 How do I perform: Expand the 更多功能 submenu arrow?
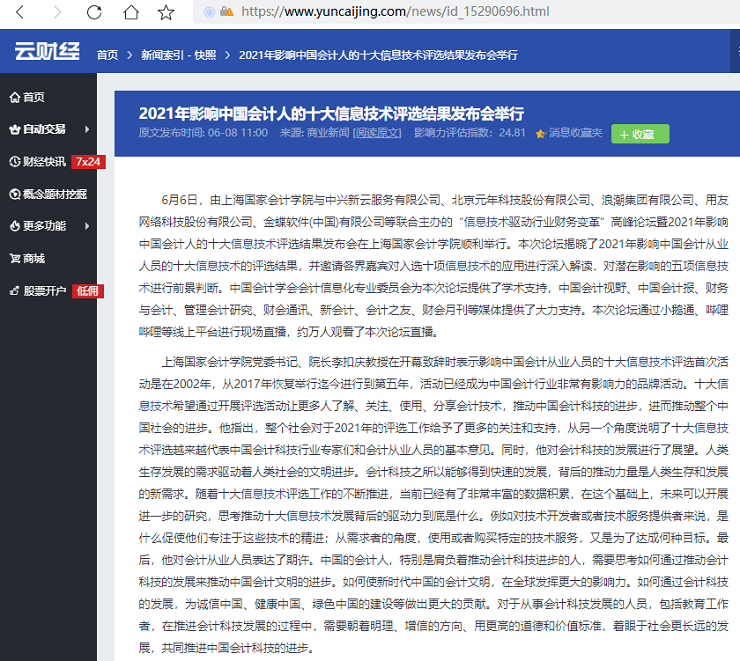coord(87,225)
